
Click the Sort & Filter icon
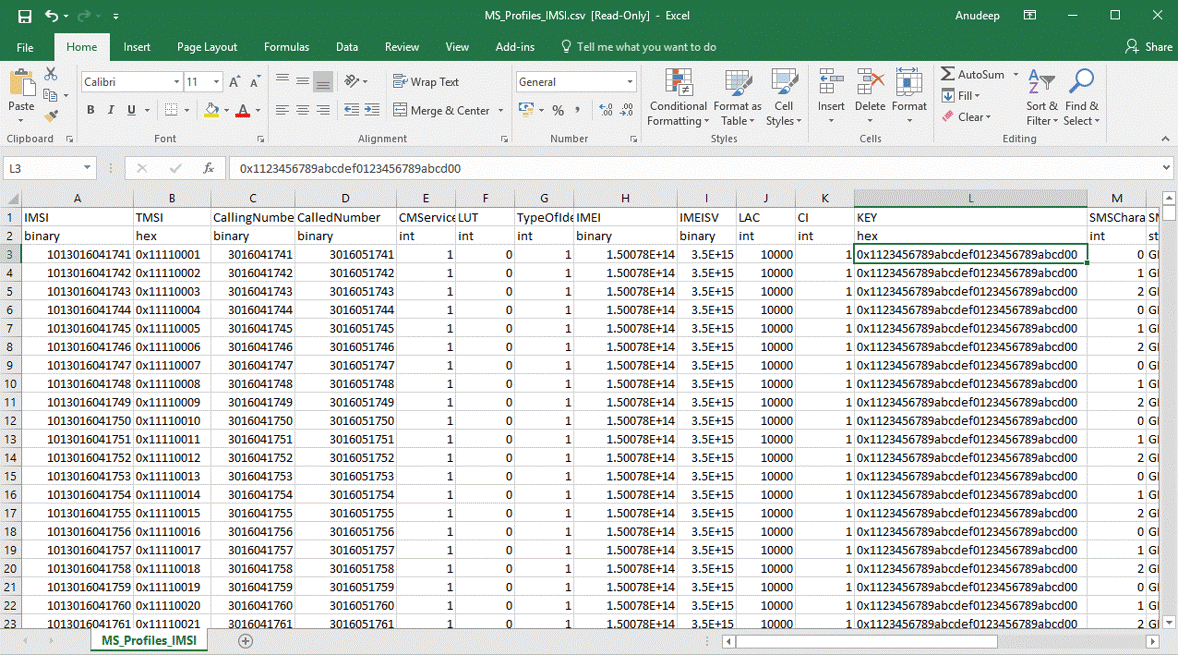pyautogui.click(x=1041, y=84)
